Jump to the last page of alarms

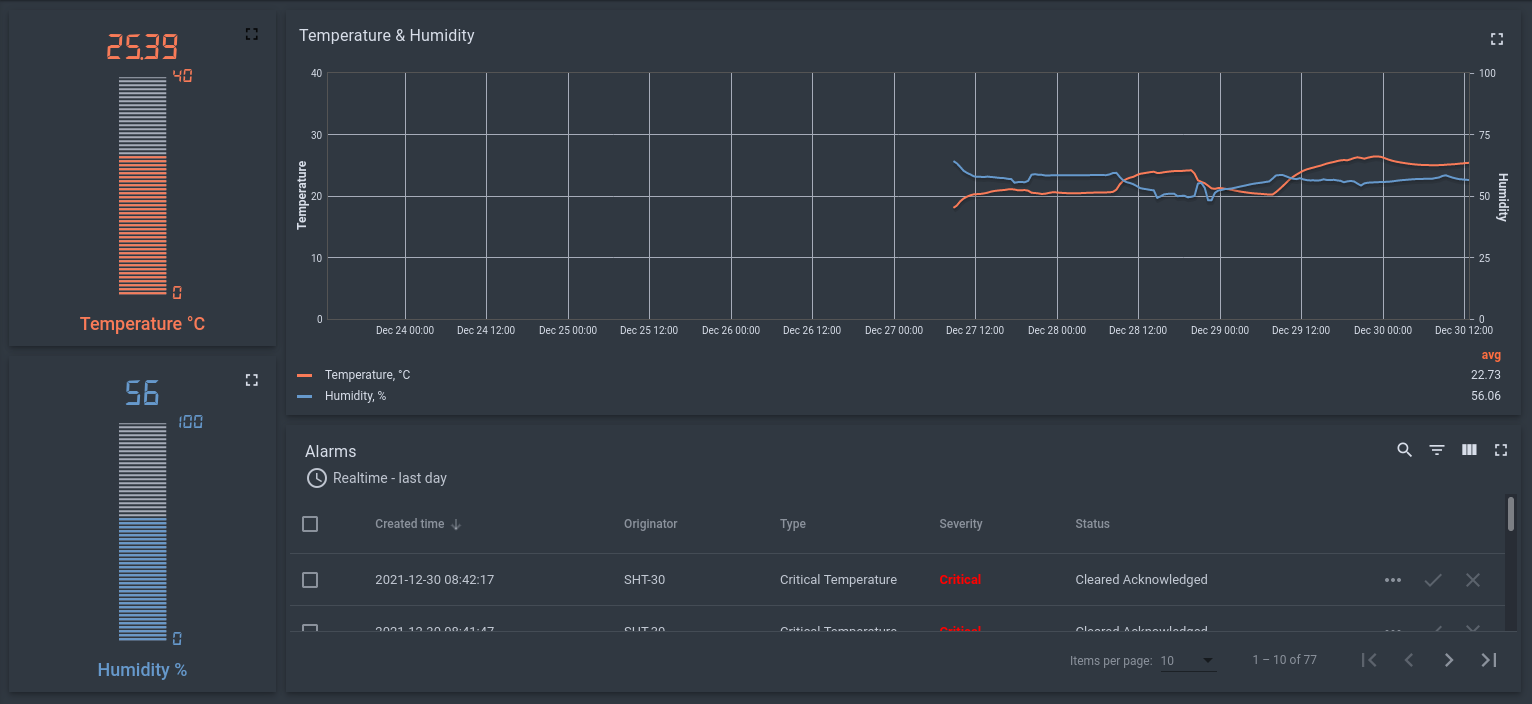pos(1488,660)
